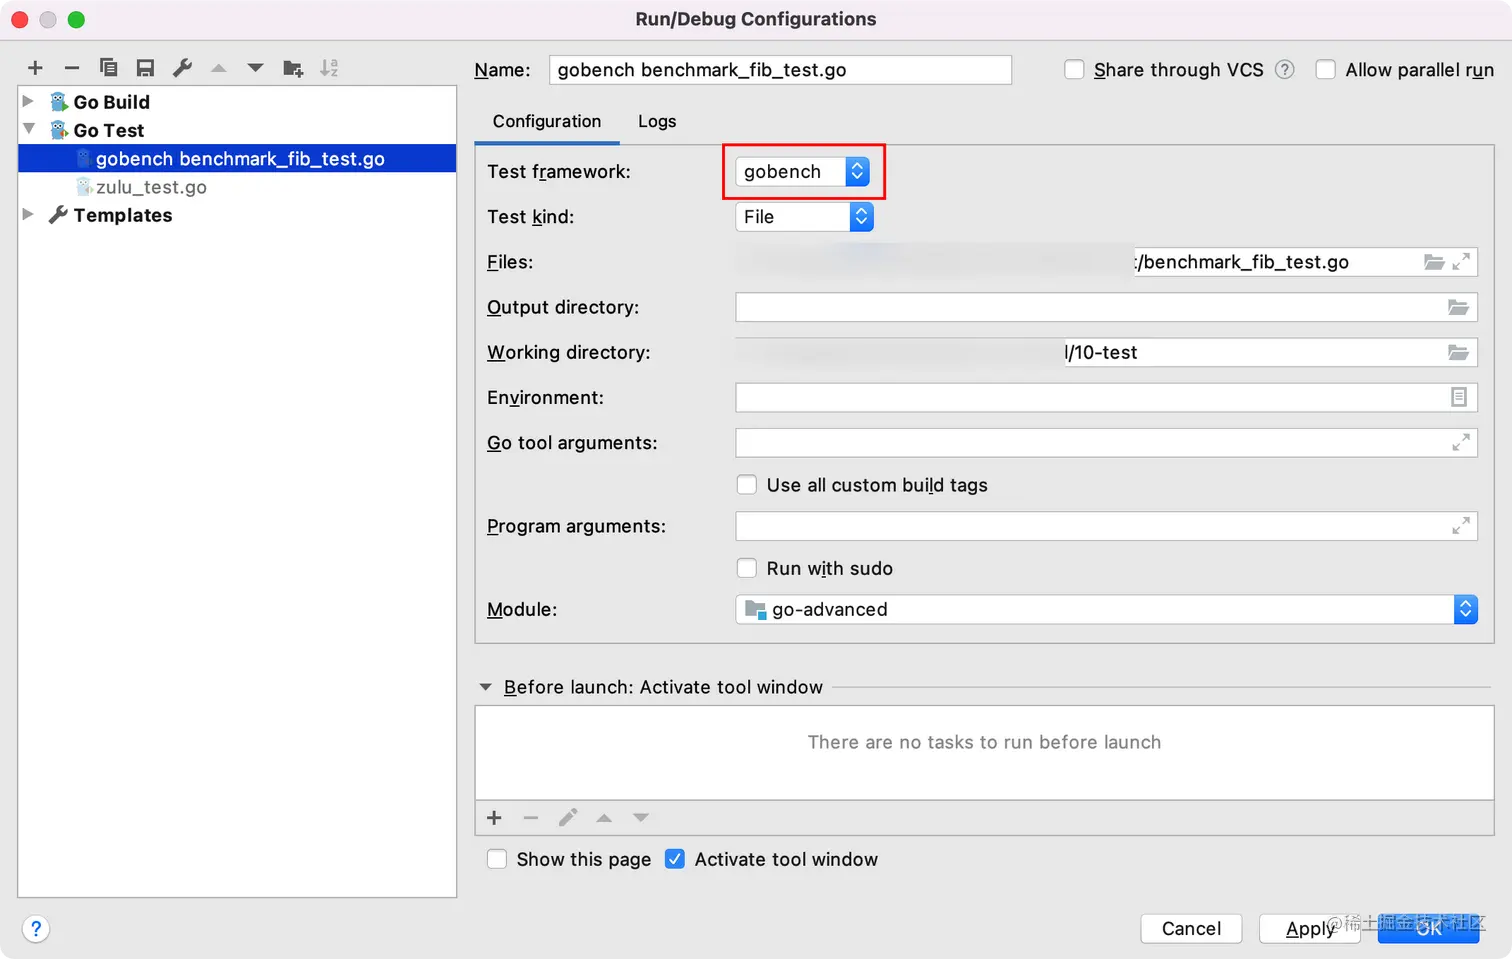This screenshot has width=1512, height=959.
Task: Click the Apply button
Action: click(1309, 929)
